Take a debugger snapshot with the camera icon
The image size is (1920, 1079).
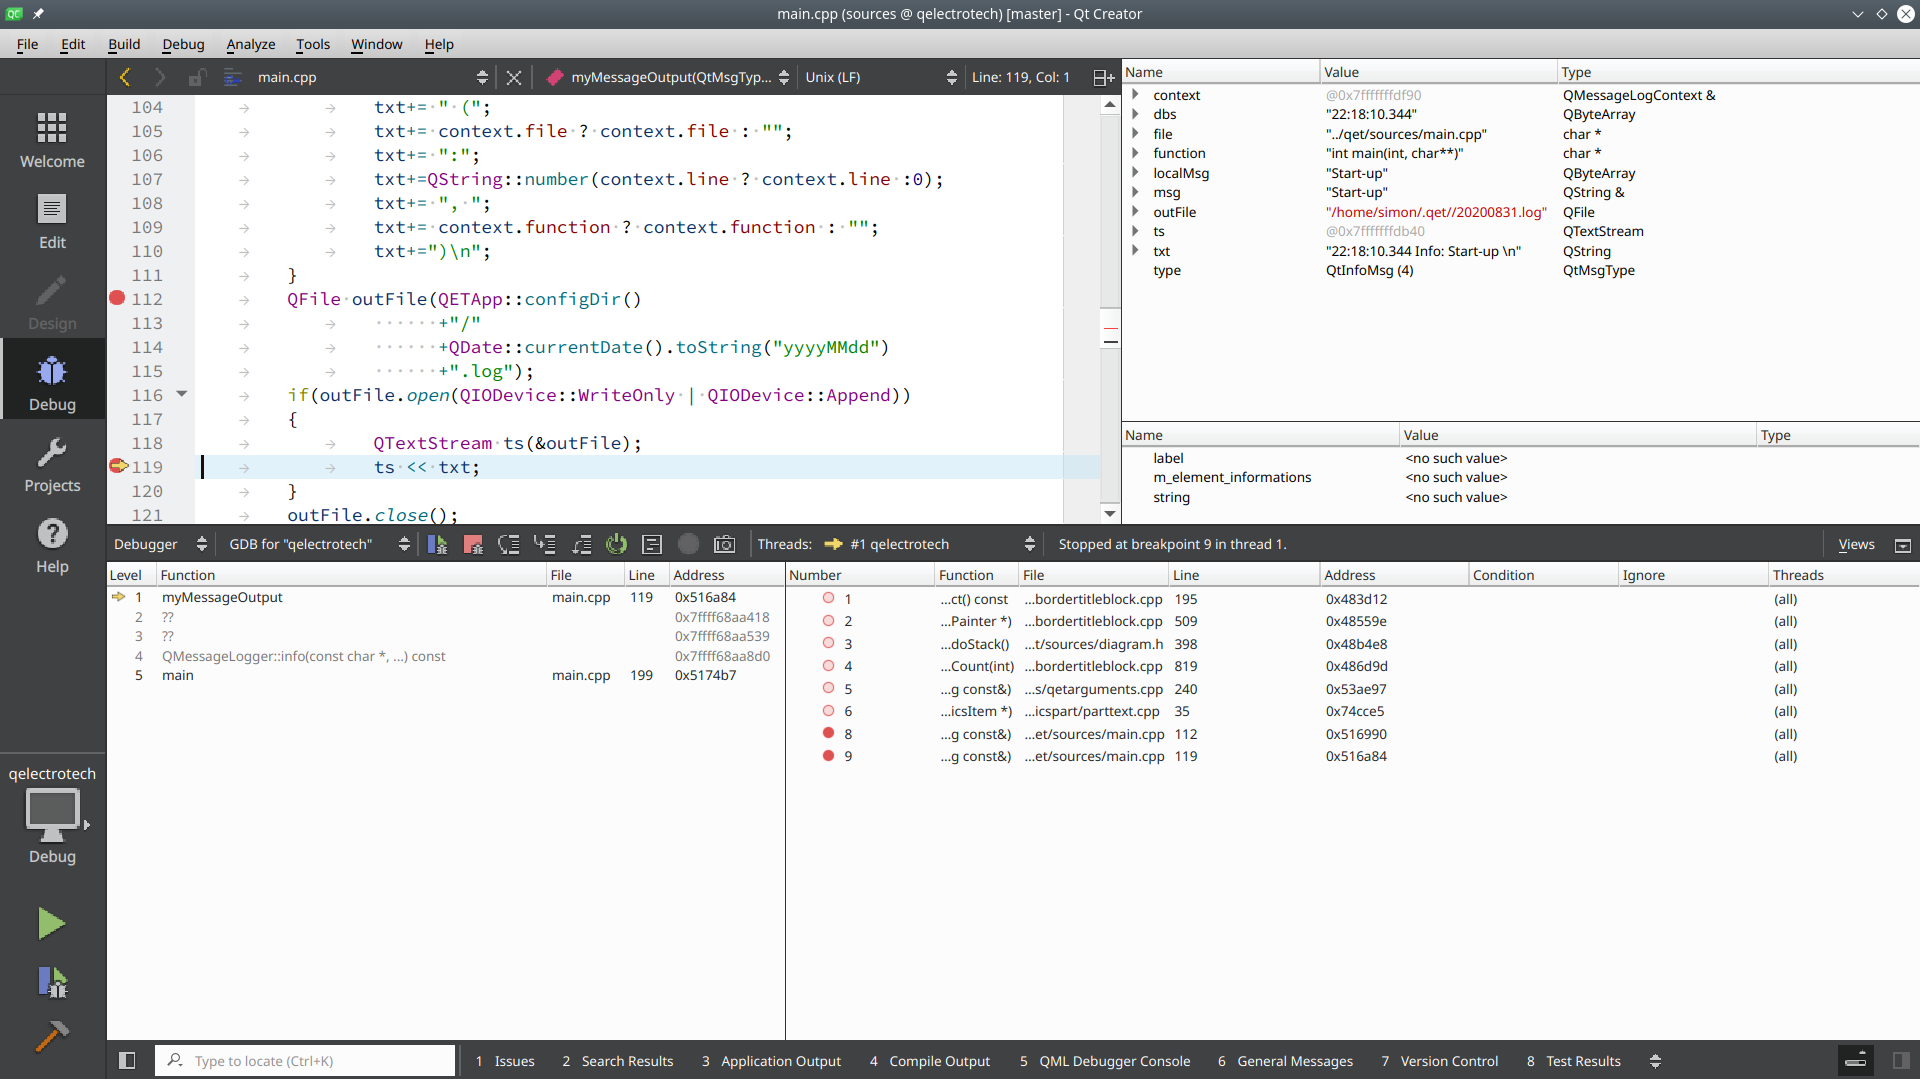[x=724, y=544]
